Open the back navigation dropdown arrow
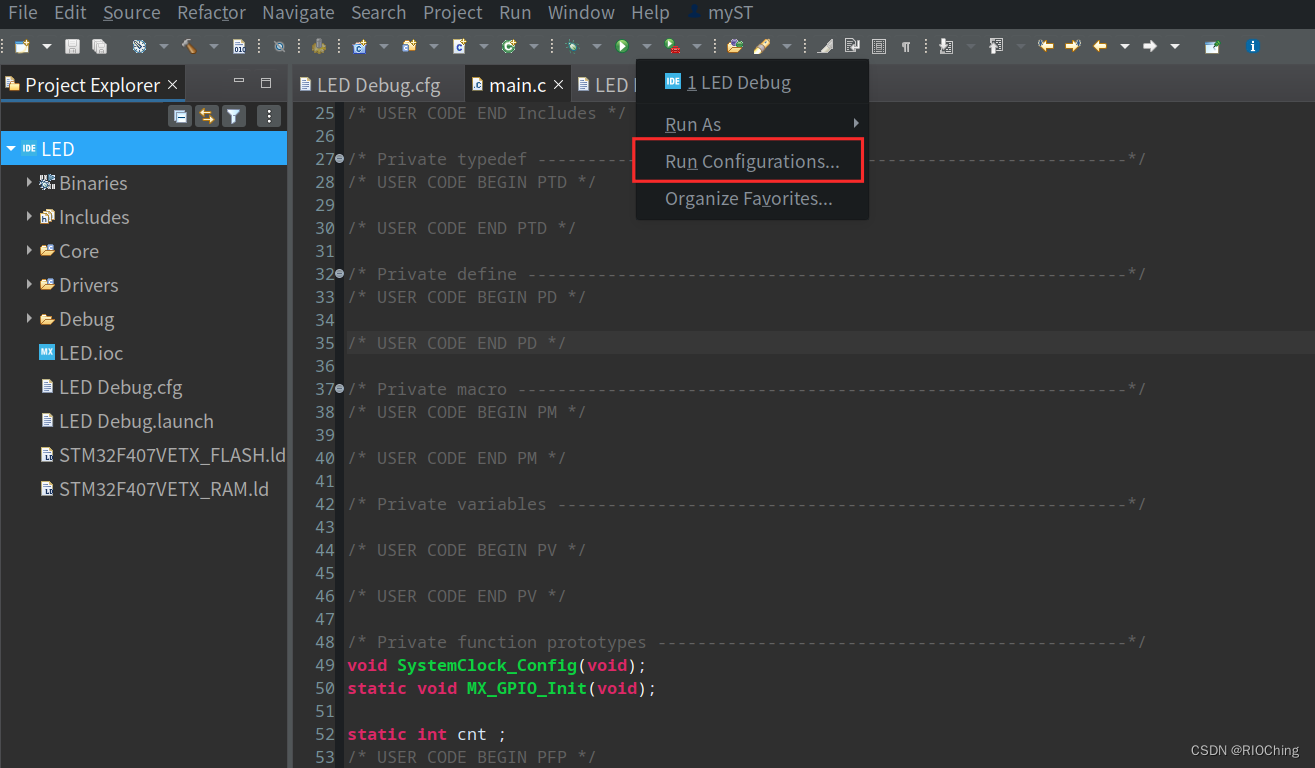 (x=1125, y=46)
